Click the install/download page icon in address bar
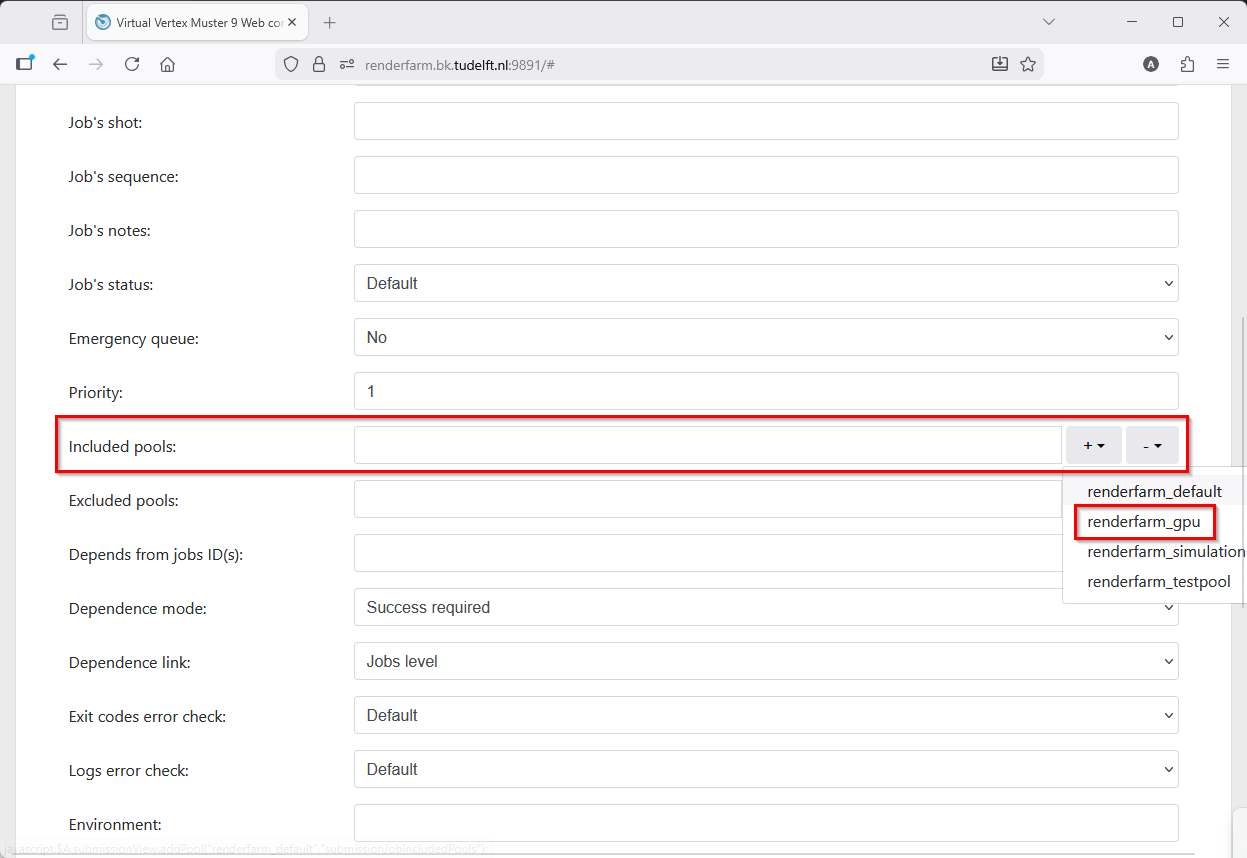The image size is (1247, 858). pyautogui.click(x=999, y=64)
